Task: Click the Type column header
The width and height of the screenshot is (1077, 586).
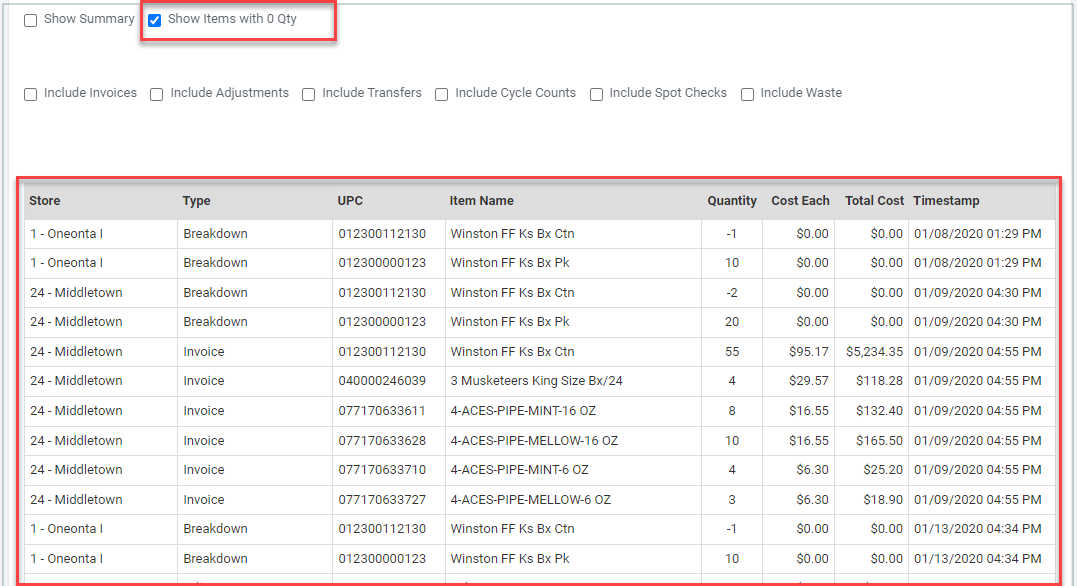Action: 196,201
